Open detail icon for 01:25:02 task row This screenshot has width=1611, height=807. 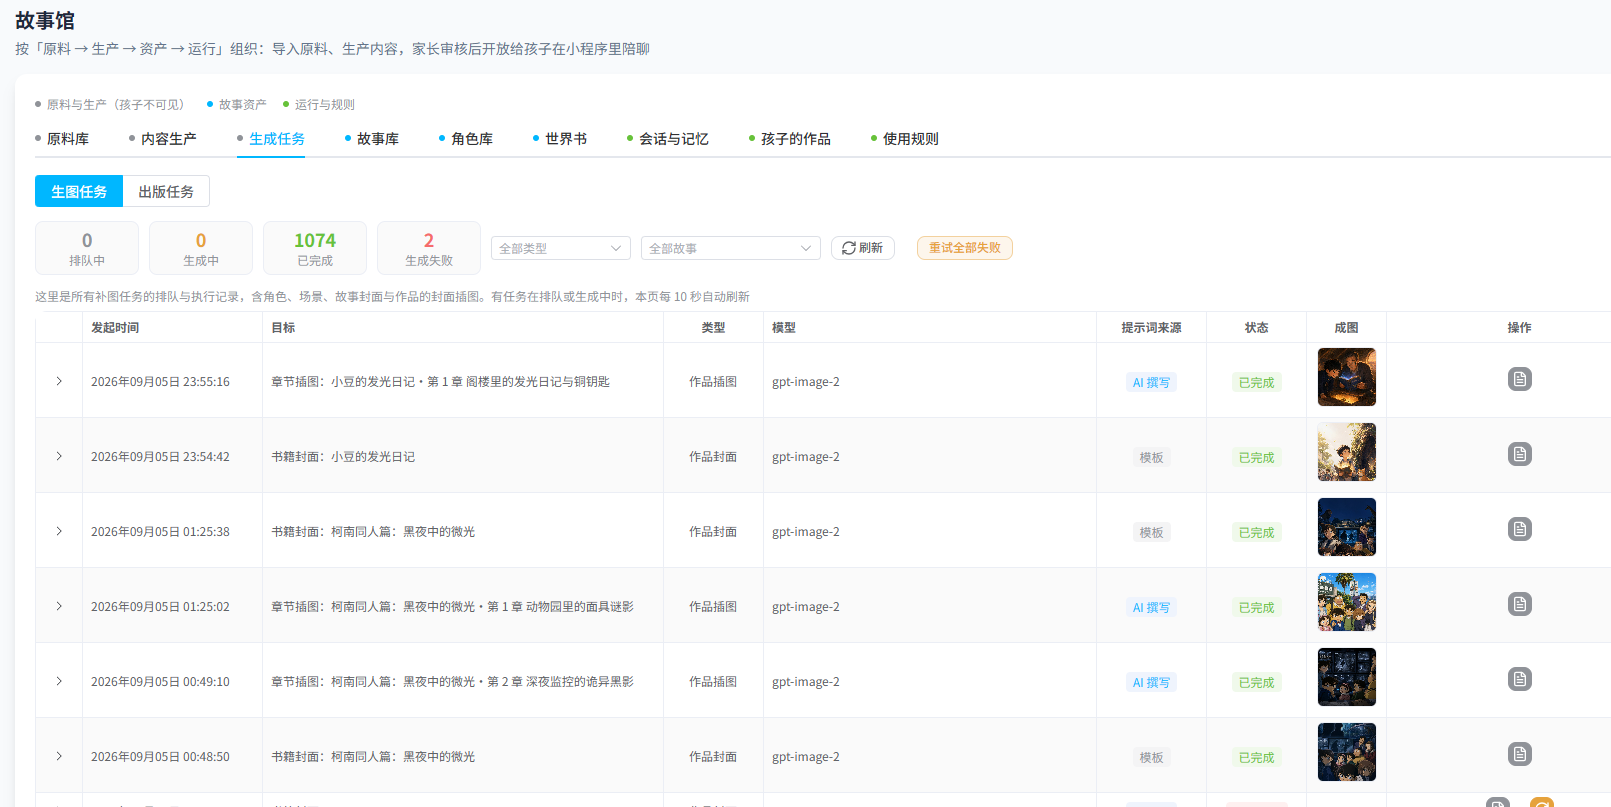[x=1519, y=604]
